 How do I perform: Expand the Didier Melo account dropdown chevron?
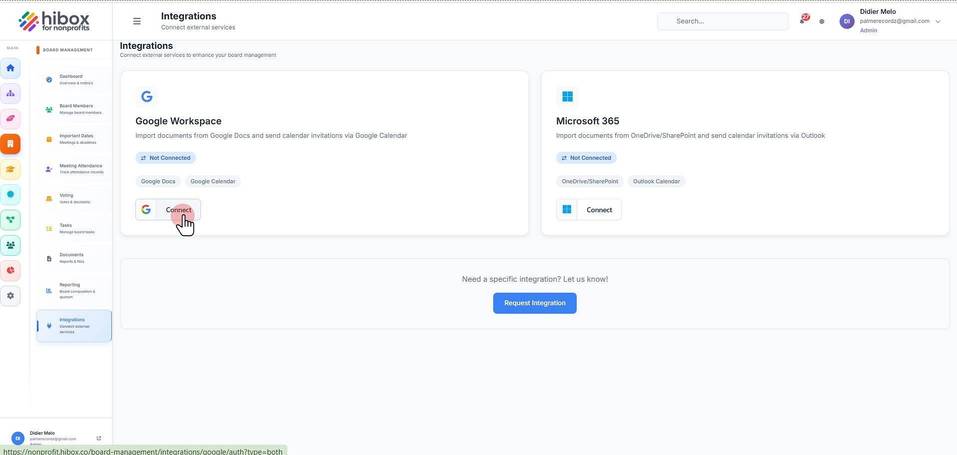point(938,21)
